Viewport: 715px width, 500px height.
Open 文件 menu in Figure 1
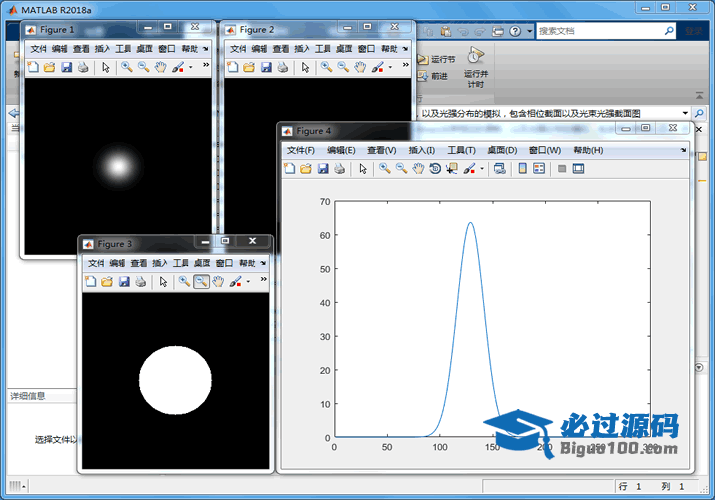pos(39,49)
